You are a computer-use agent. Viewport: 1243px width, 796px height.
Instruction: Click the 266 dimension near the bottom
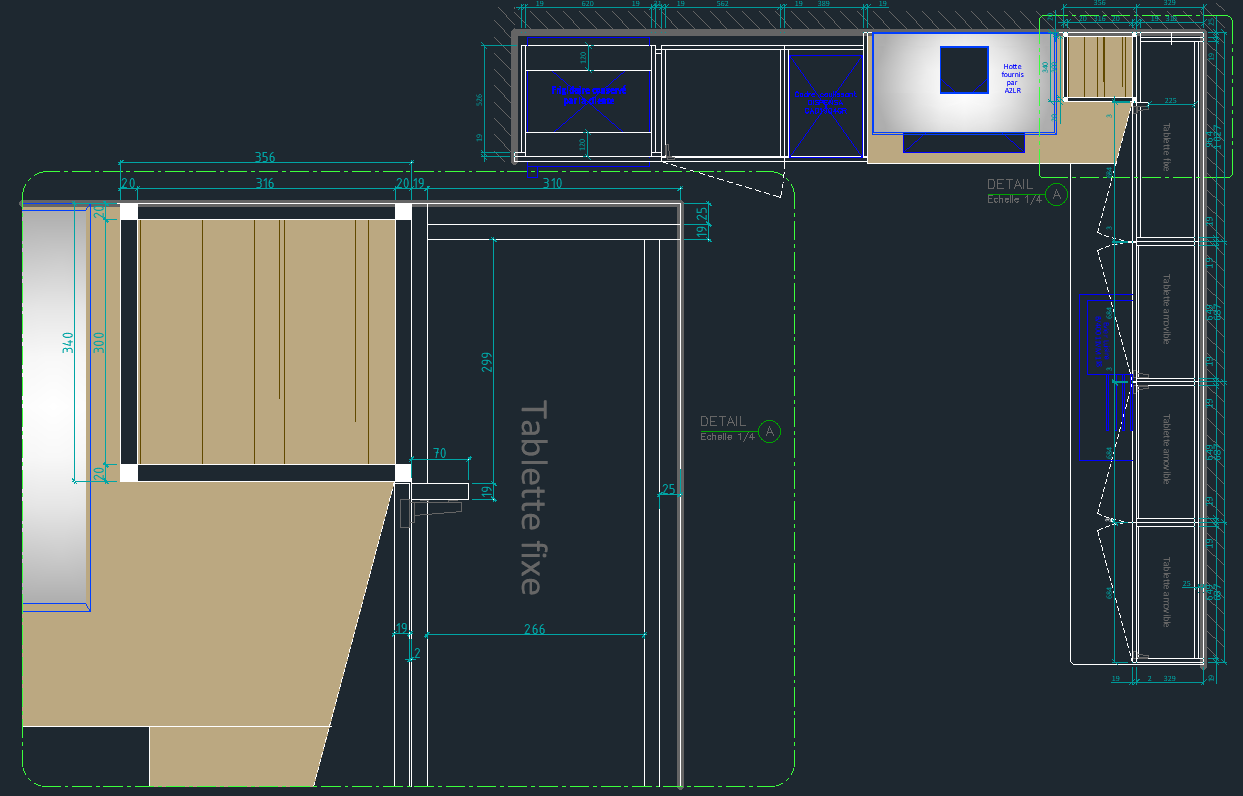click(535, 629)
